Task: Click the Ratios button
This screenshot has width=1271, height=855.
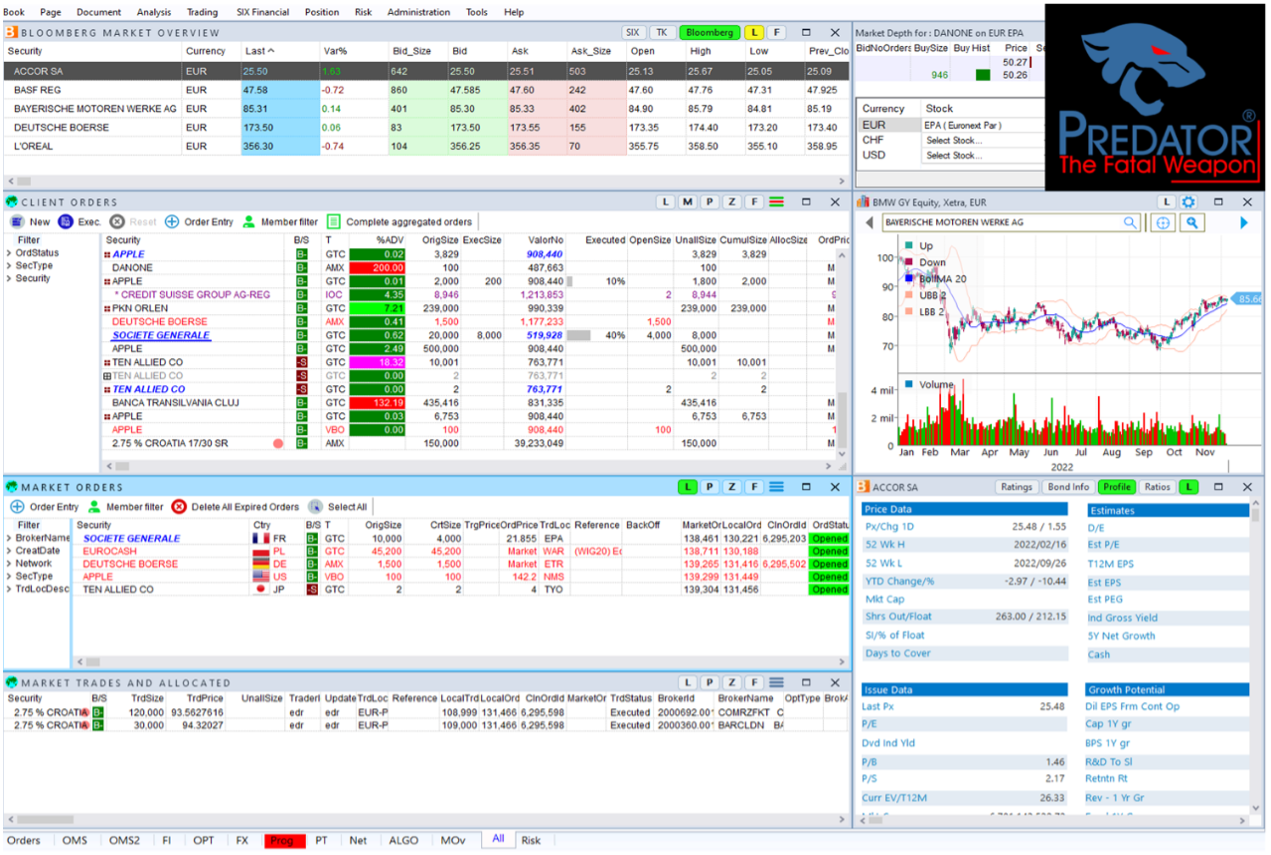Action: pyautogui.click(x=1157, y=487)
